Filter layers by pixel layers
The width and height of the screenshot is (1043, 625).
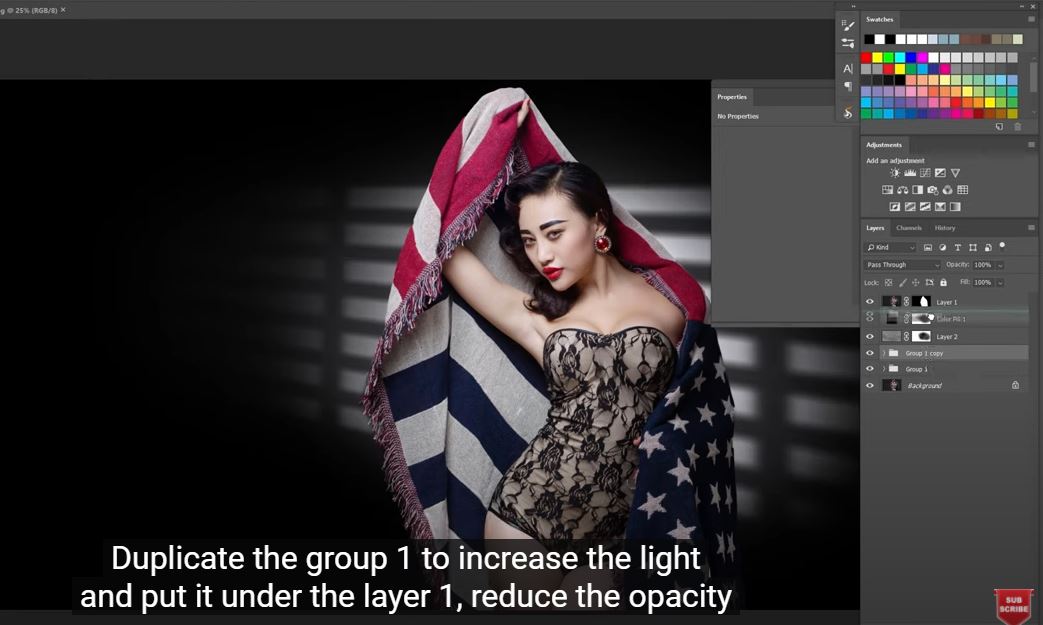tap(928, 247)
